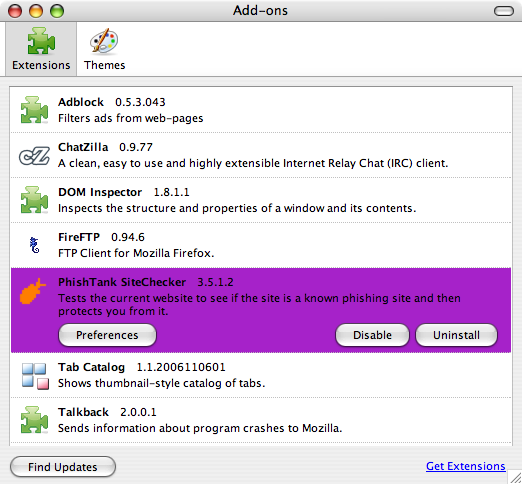This screenshot has width=522, height=484.
Task: Click PhishTank version 3.5.1.2
Action: point(215,282)
